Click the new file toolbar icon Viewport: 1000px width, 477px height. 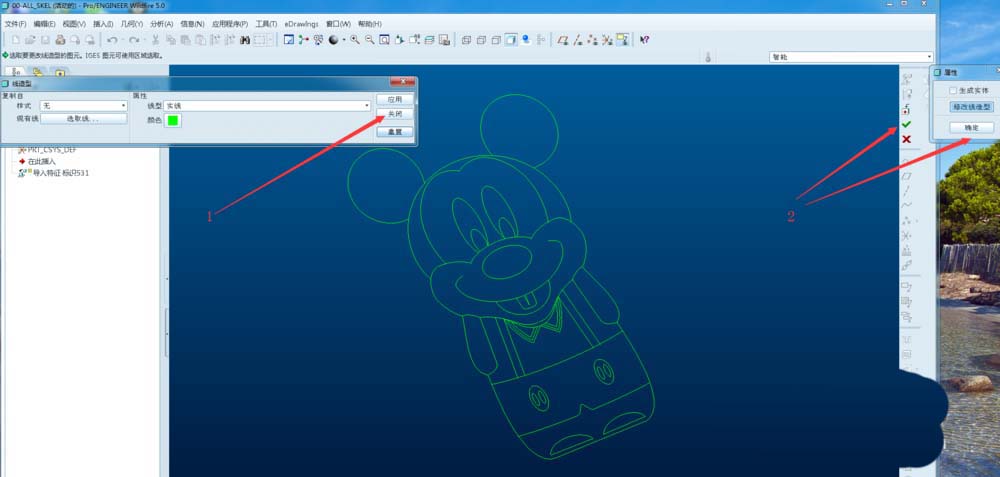coord(15,40)
